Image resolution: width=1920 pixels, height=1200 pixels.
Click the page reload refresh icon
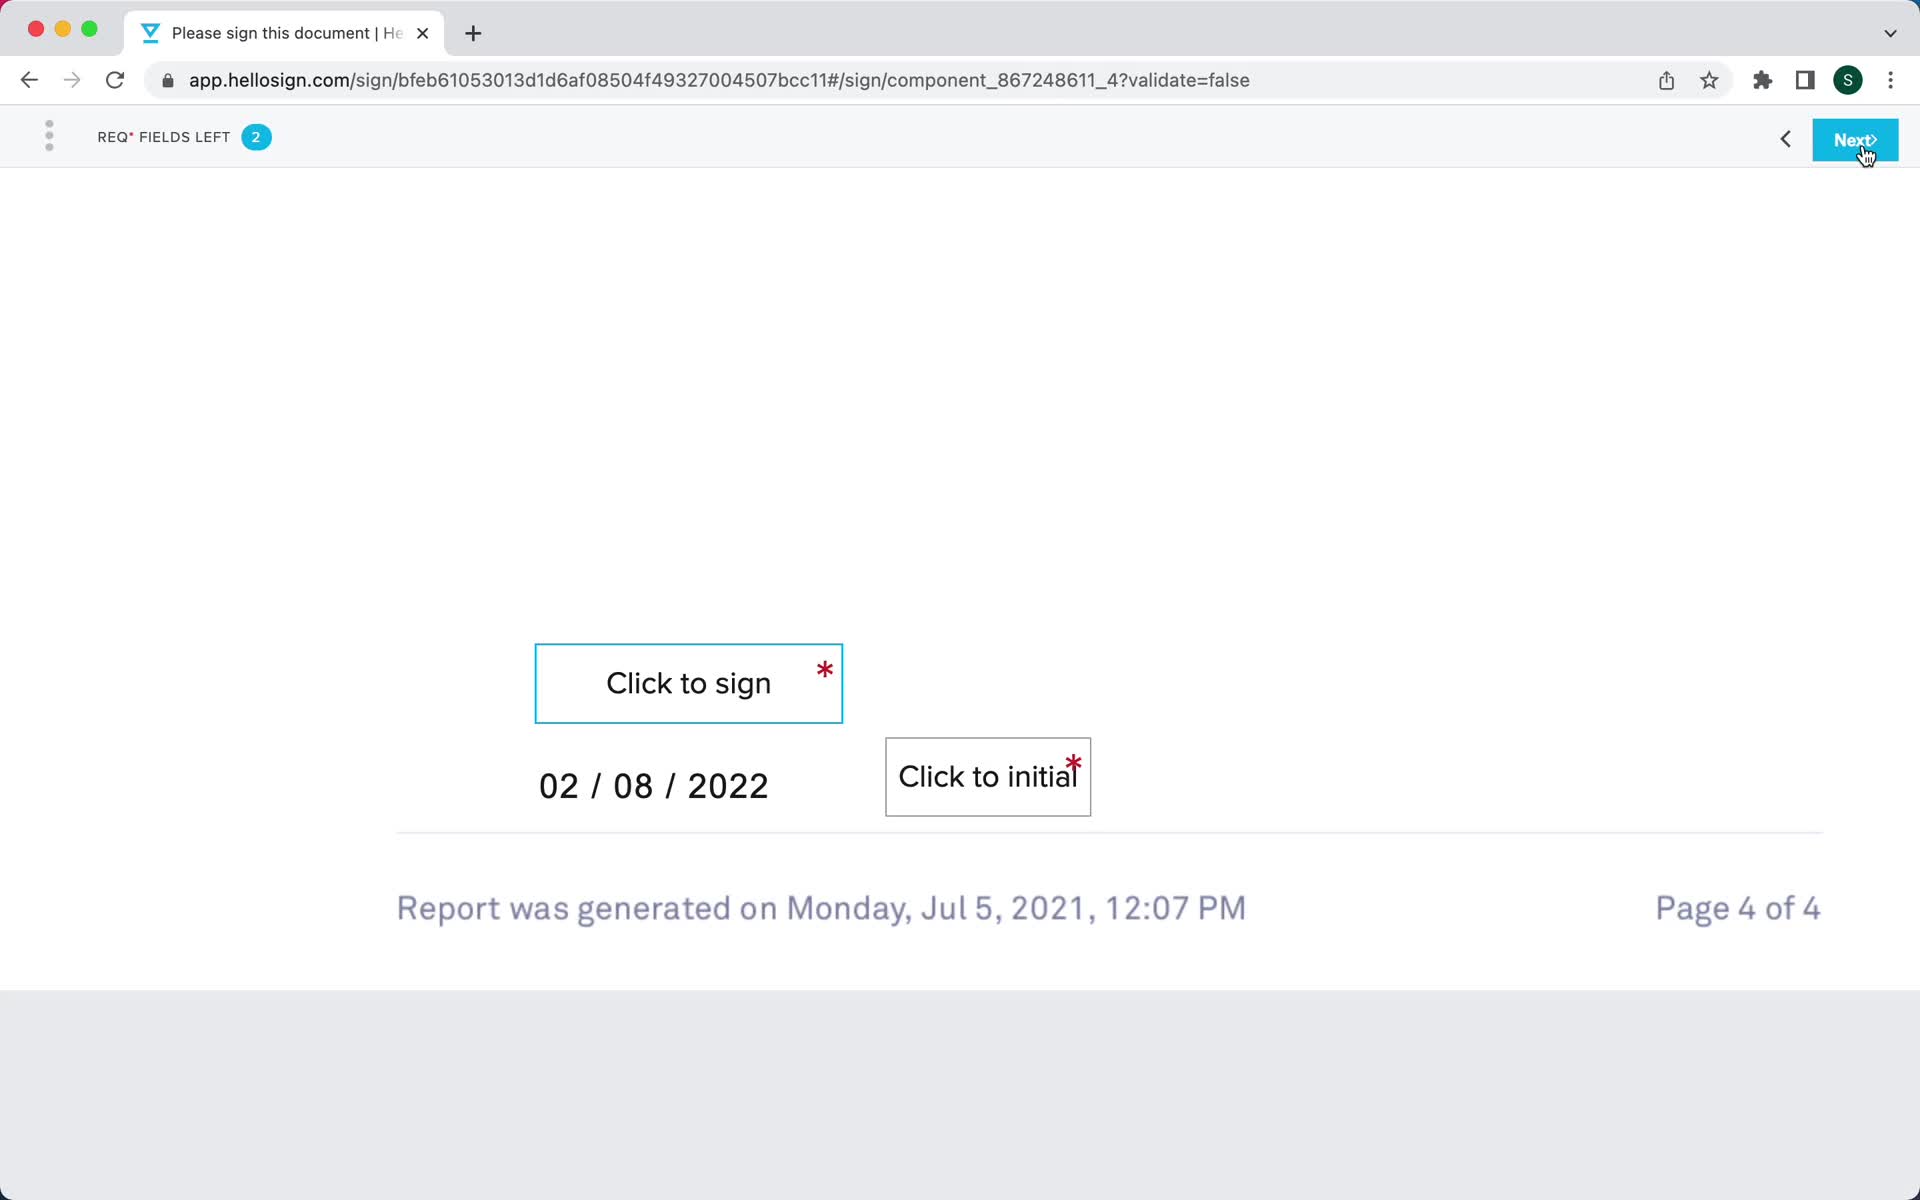116,80
